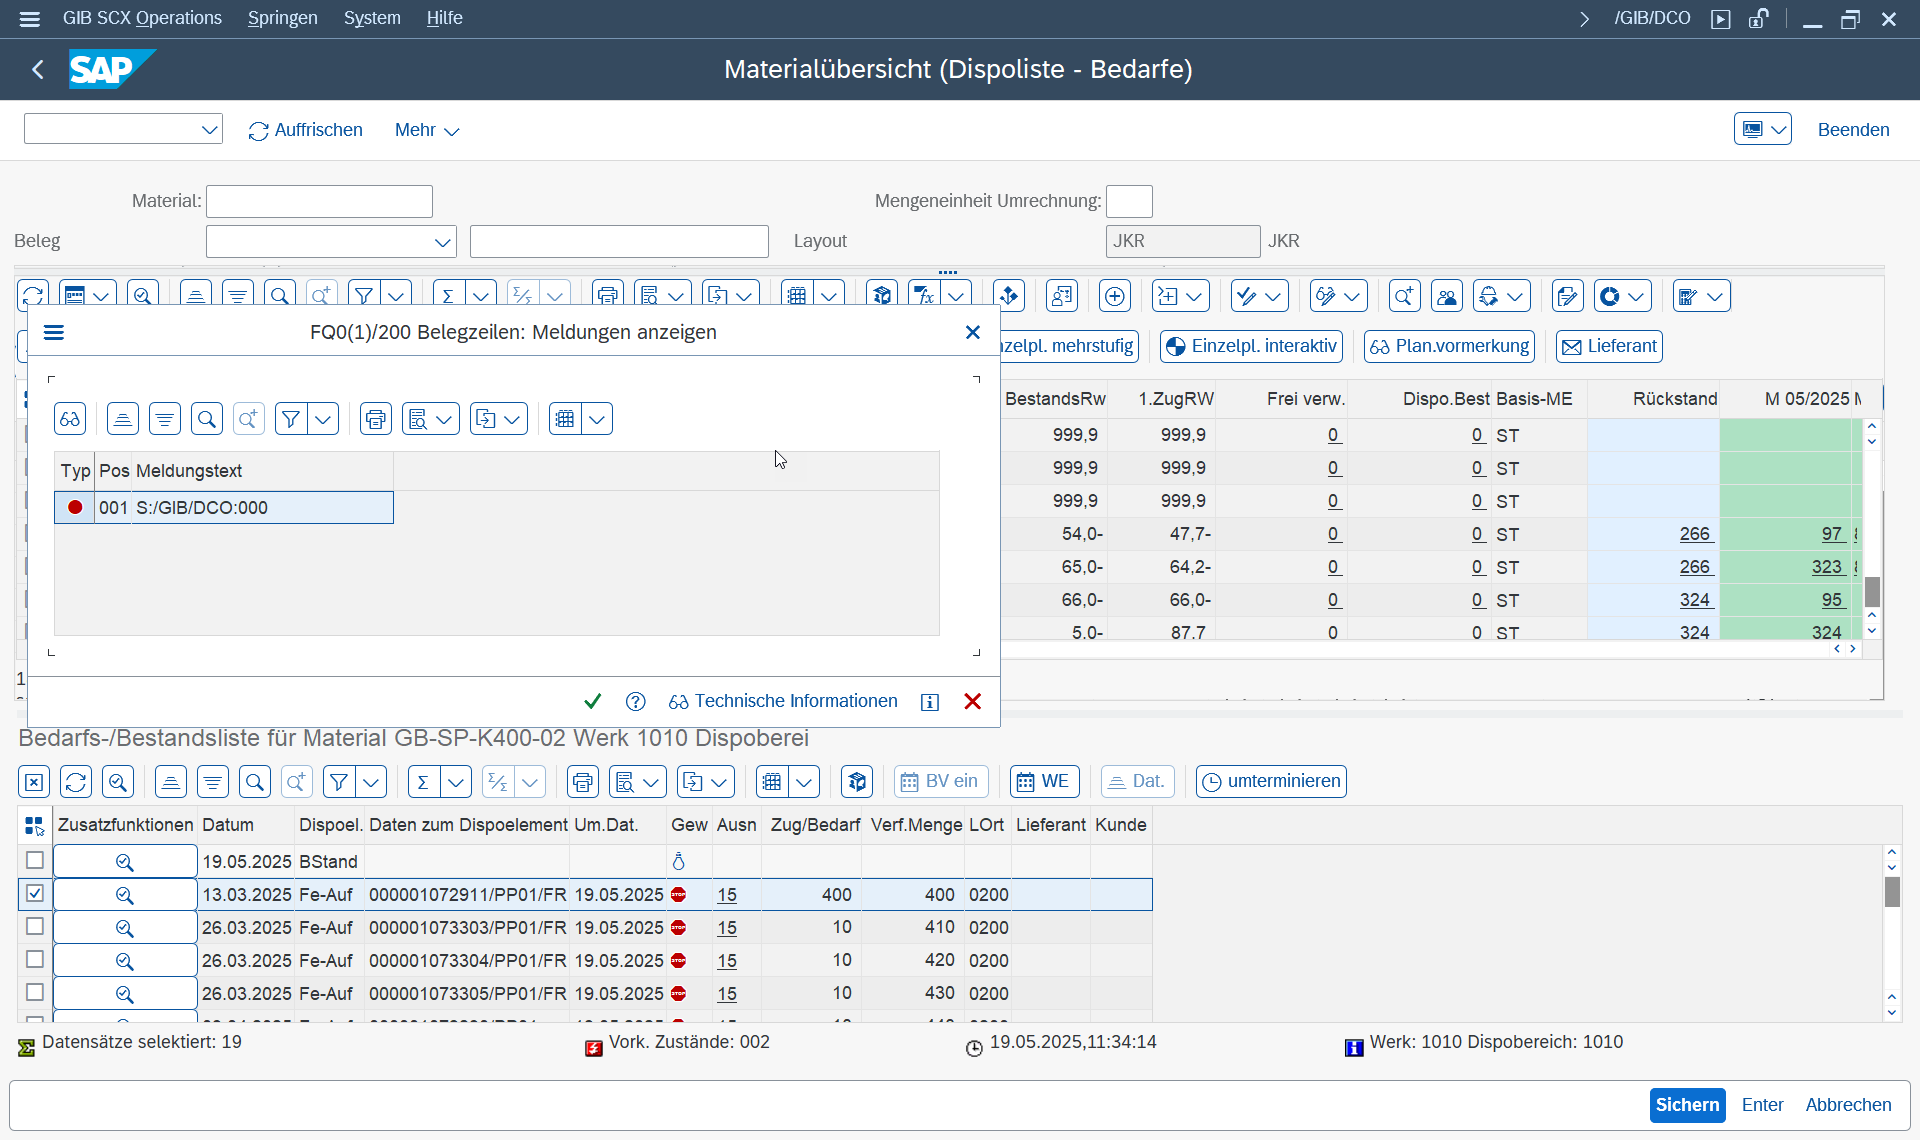
Task: Expand the Beleg combo box
Action: pos(442,242)
